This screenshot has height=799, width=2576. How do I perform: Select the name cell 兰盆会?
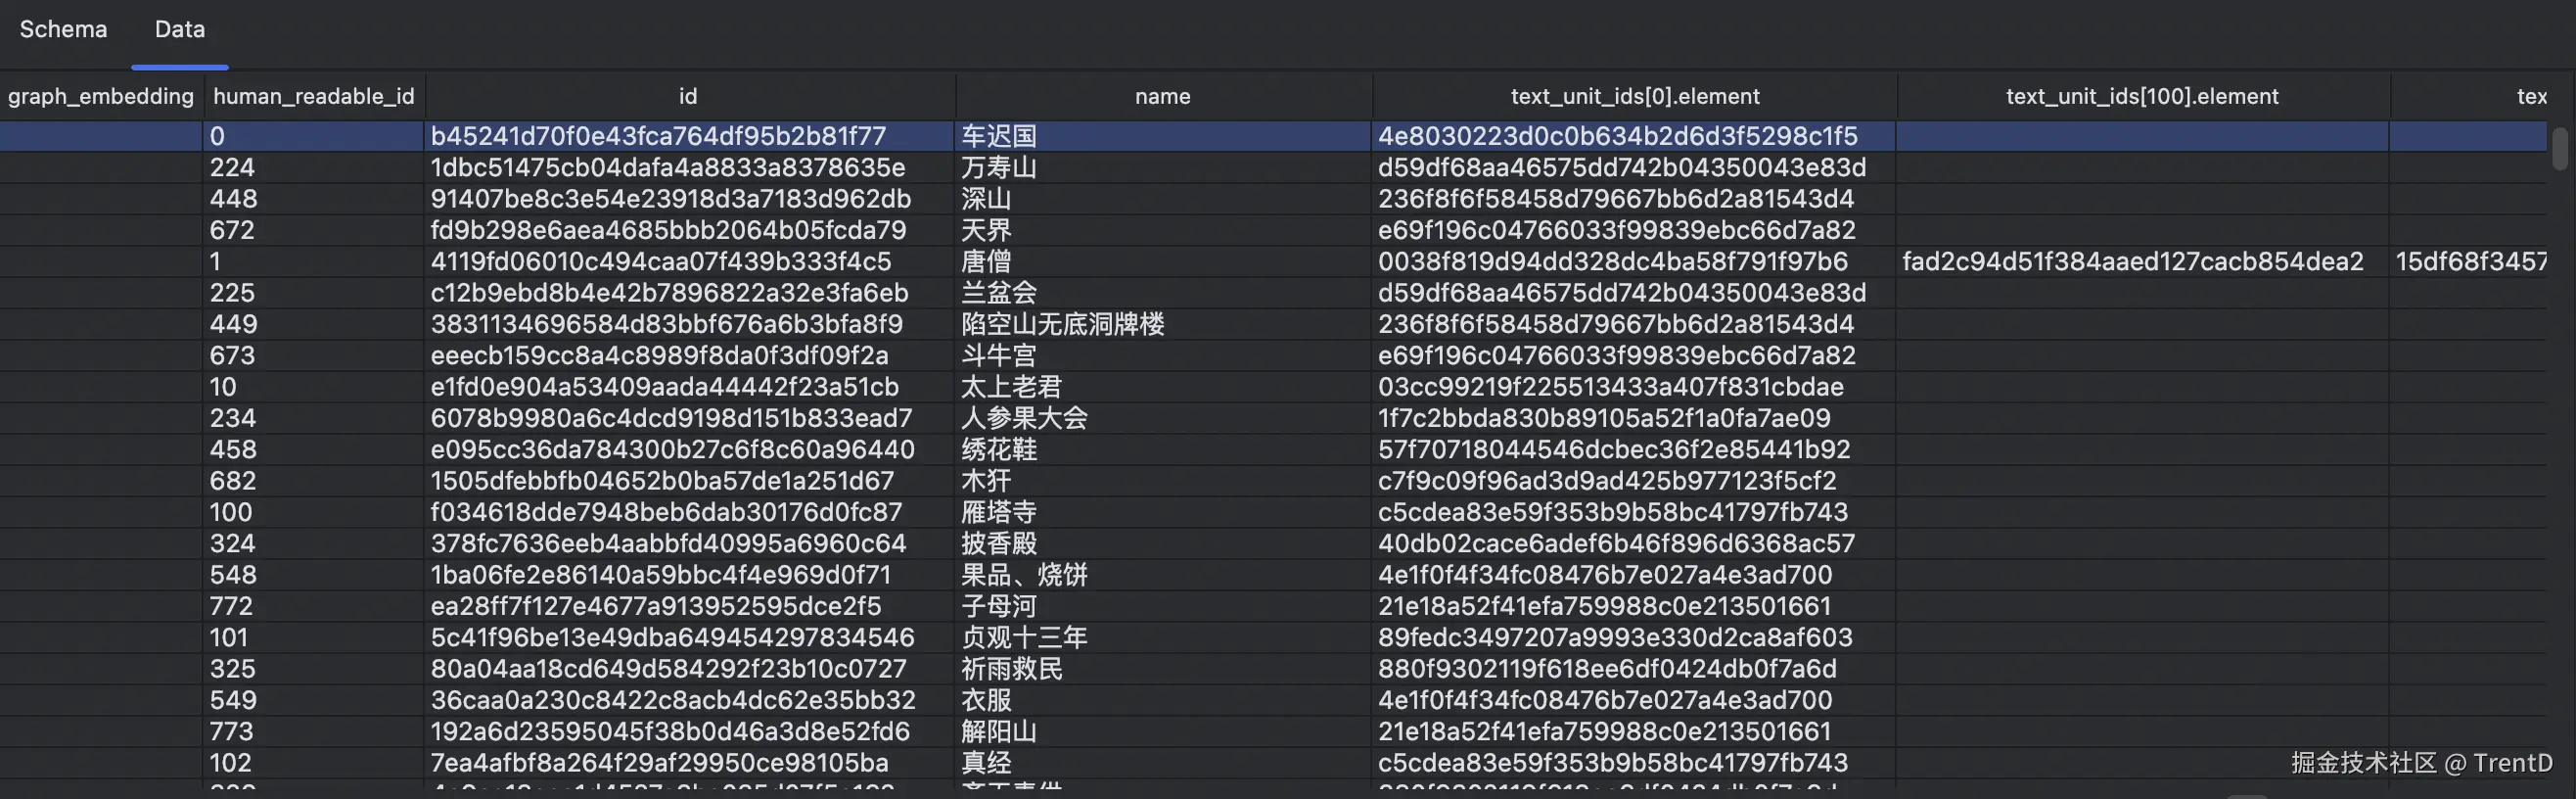point(1163,292)
